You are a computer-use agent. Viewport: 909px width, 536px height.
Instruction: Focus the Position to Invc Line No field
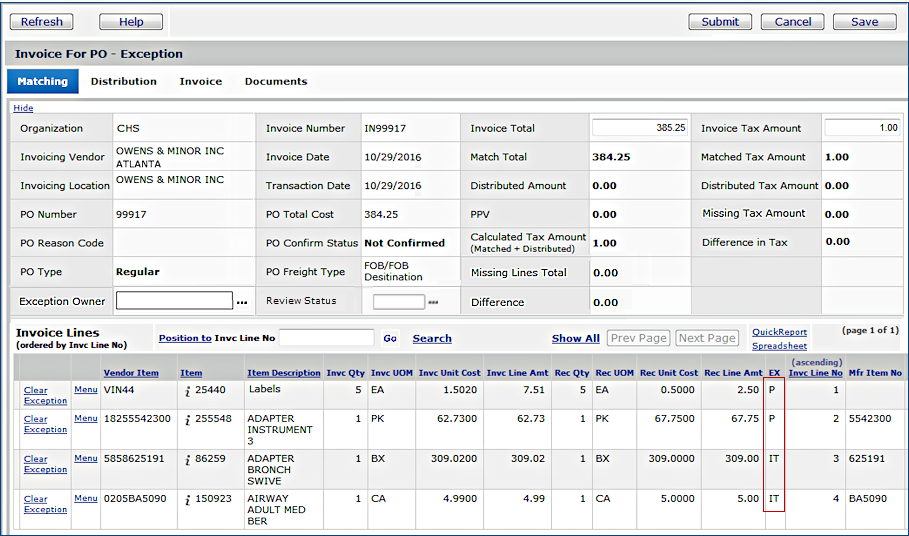pyautogui.click(x=327, y=338)
